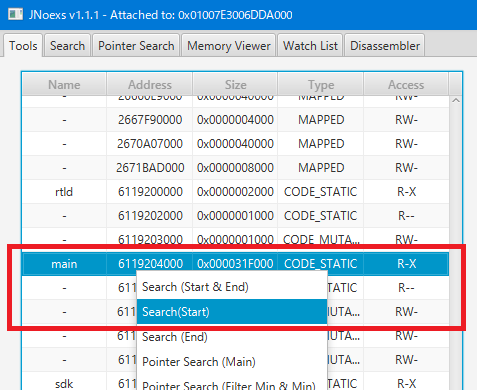The image size is (477, 390).
Task: Open the Disassembler tab
Action: pyautogui.click(x=385, y=45)
